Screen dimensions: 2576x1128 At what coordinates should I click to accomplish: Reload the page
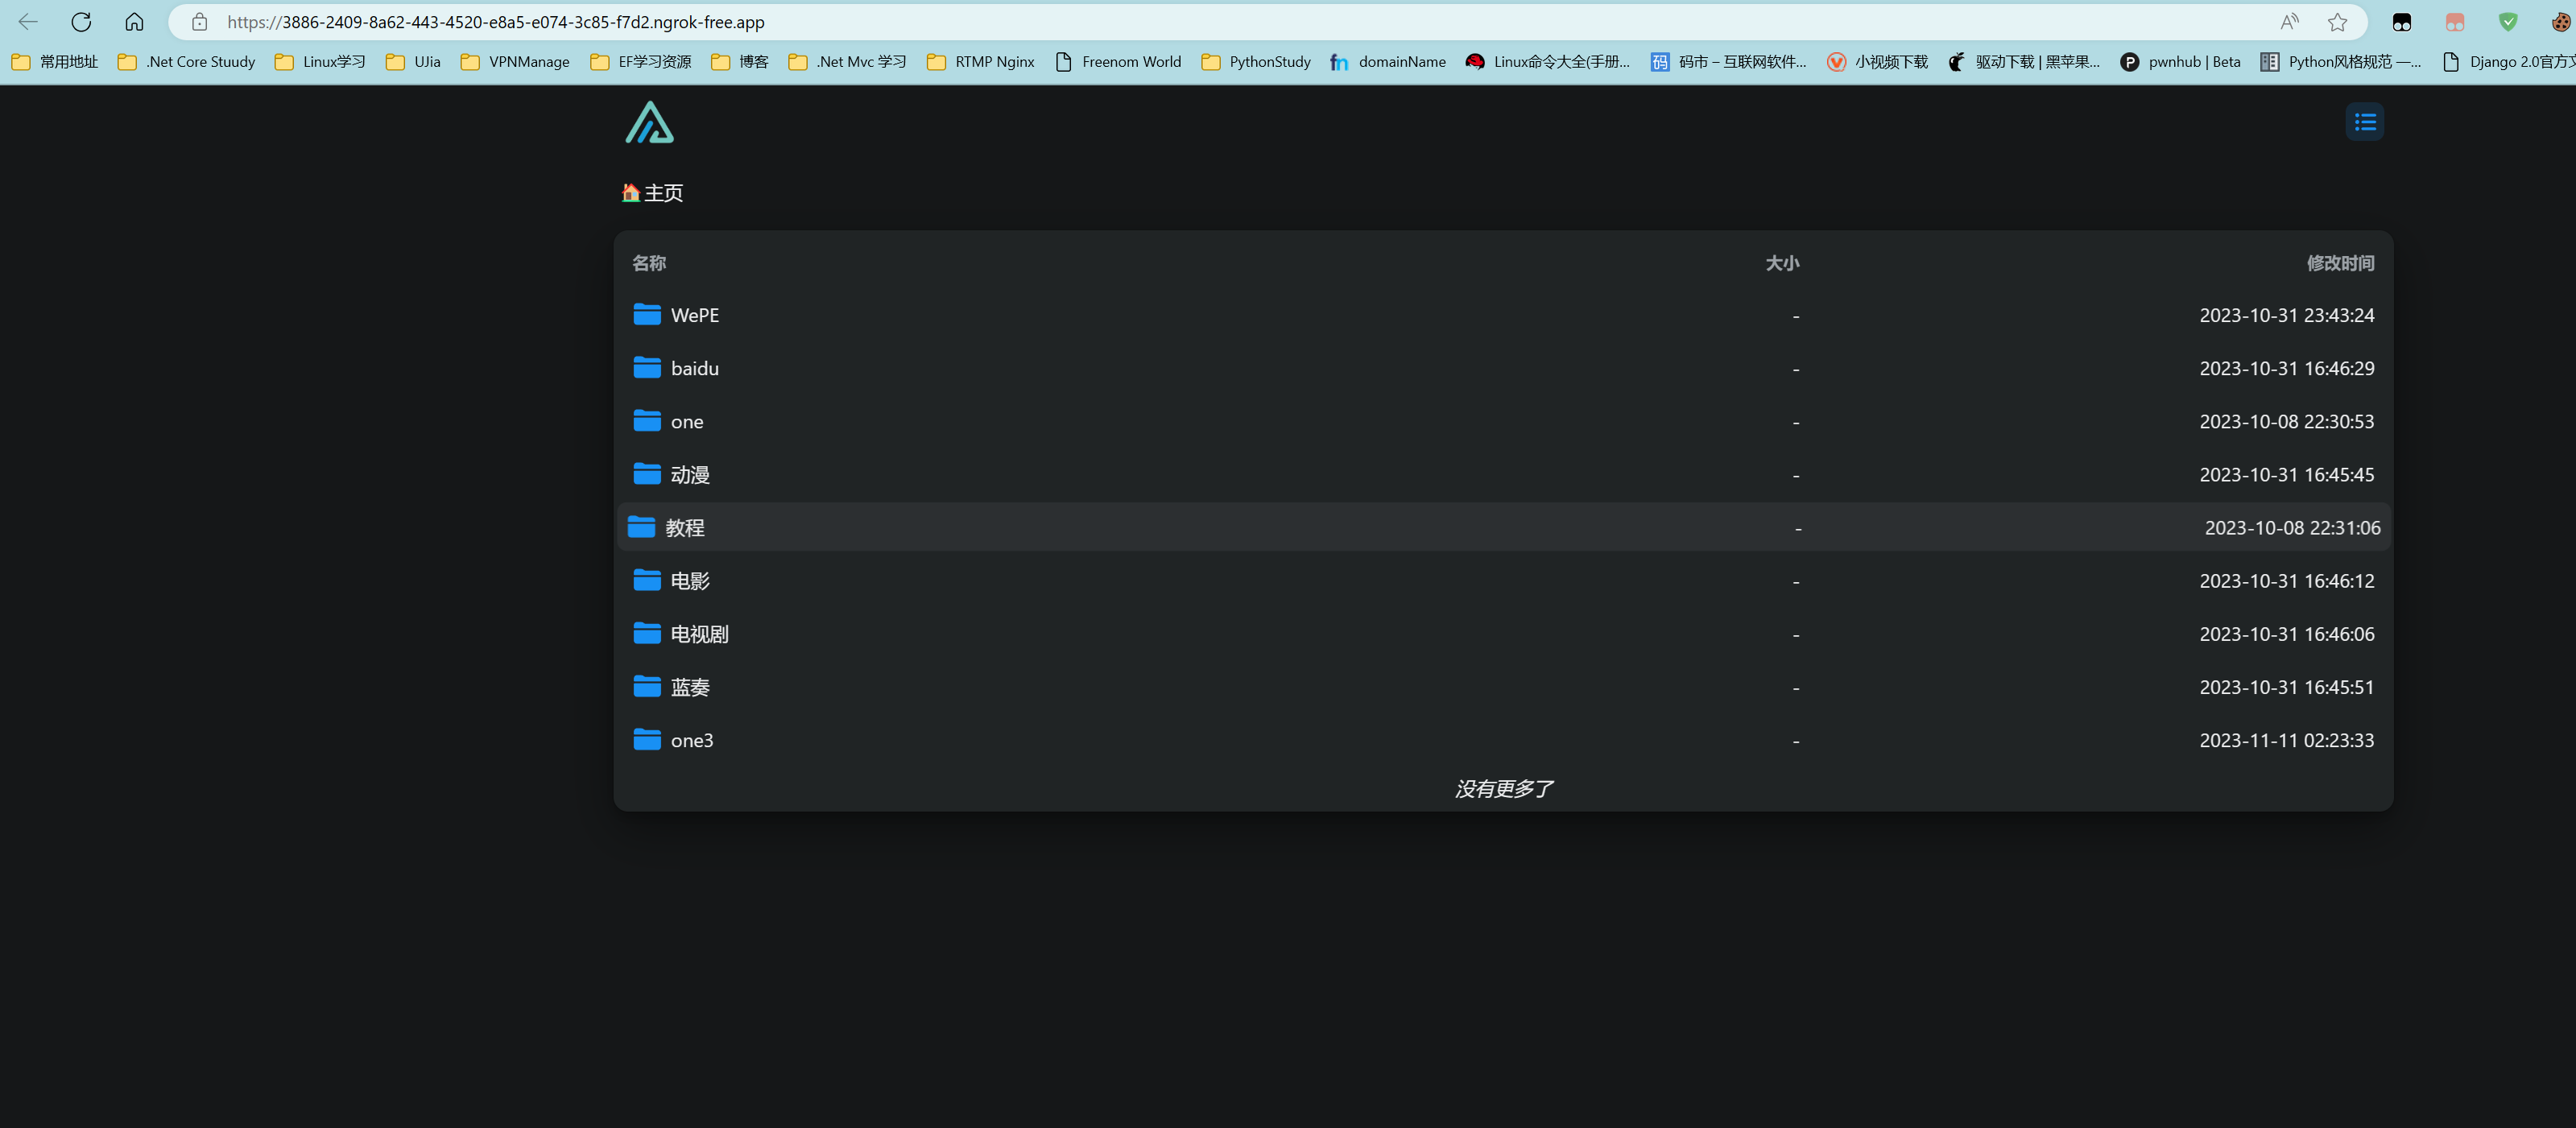click(x=81, y=22)
